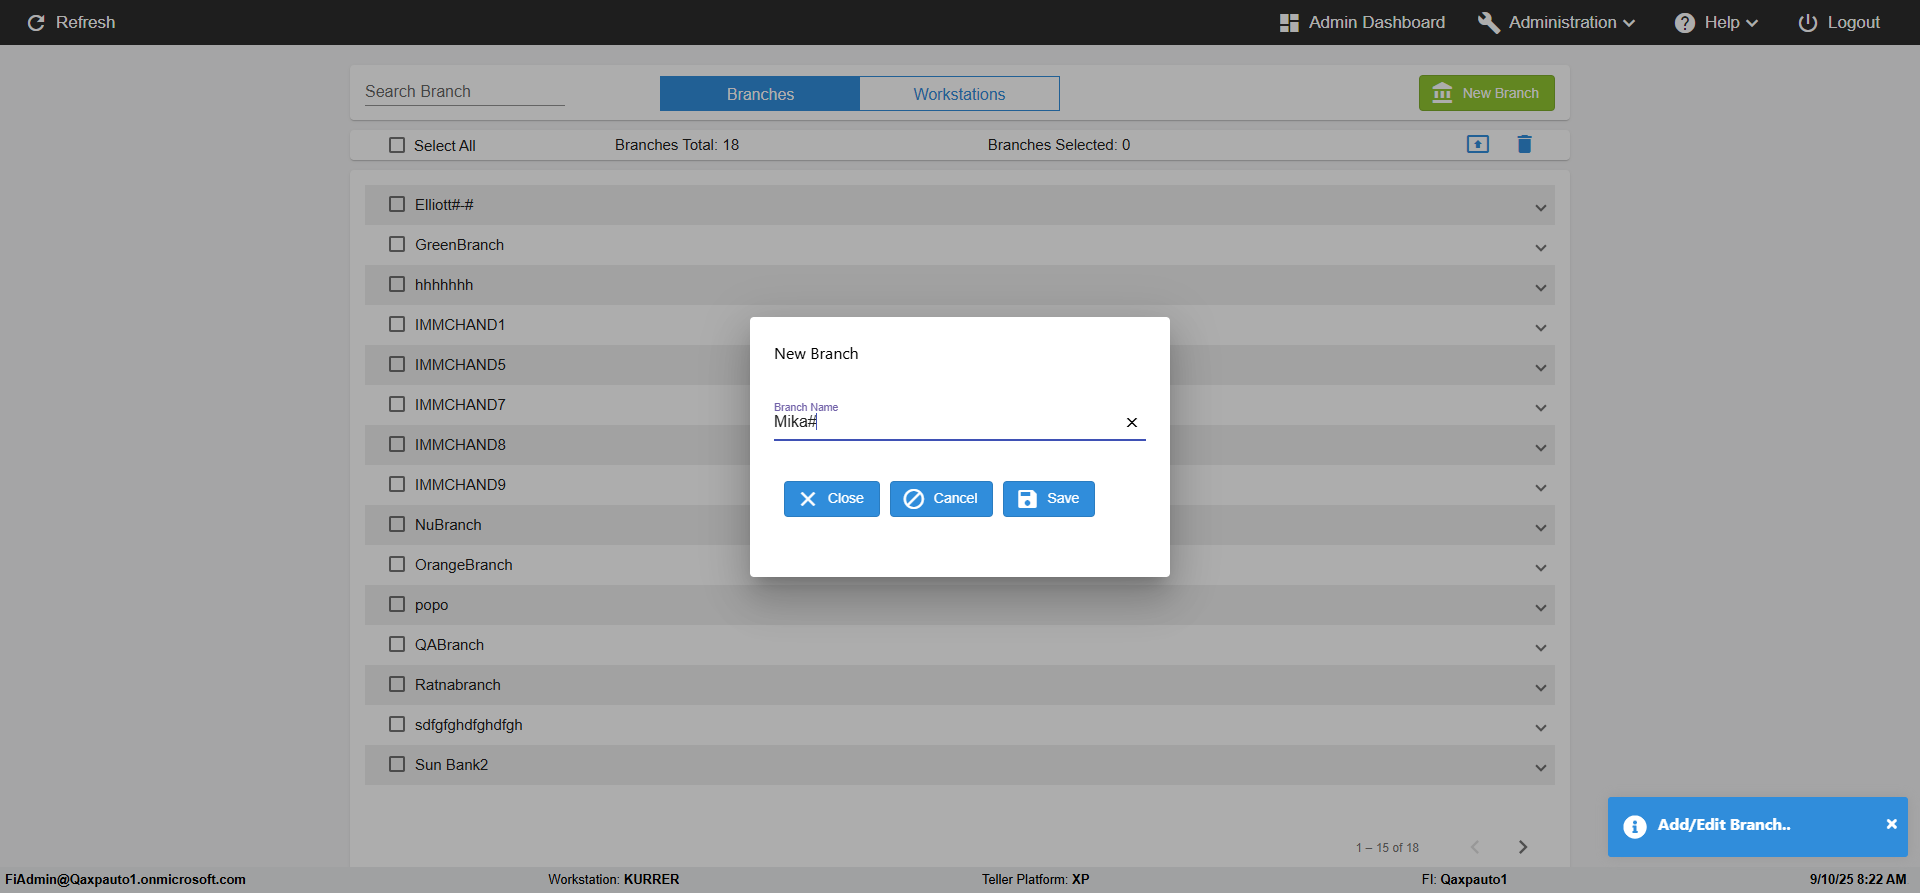The width and height of the screenshot is (1920, 893).
Task: Click the Ratnabranch name text
Action: click(x=458, y=685)
